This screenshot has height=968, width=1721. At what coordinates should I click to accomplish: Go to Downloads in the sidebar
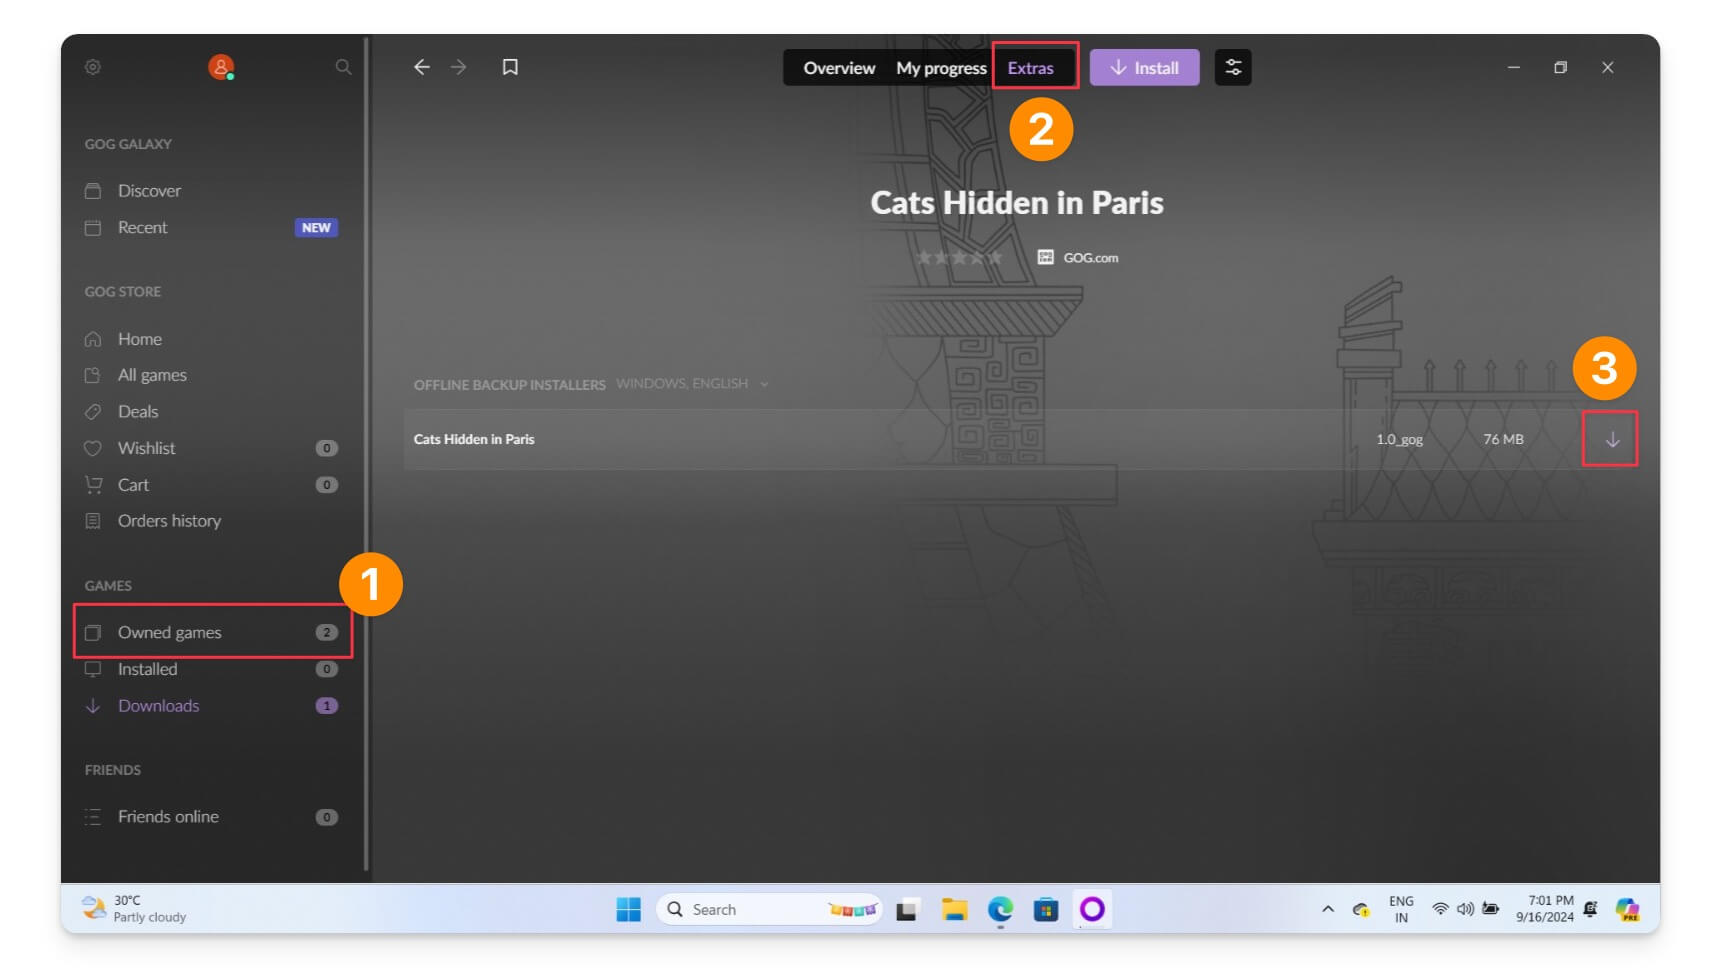(x=158, y=706)
